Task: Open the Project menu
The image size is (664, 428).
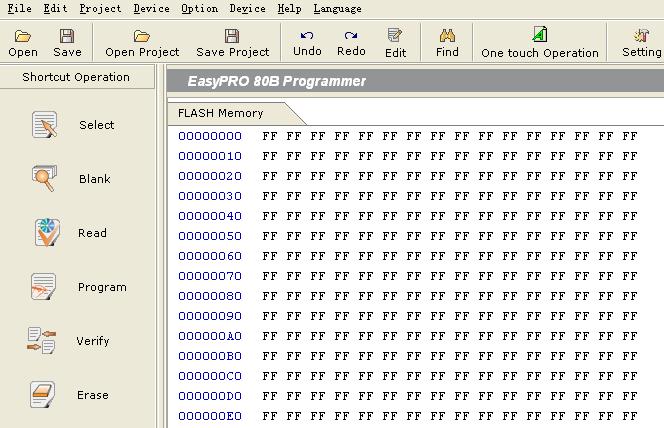Action: click(100, 8)
